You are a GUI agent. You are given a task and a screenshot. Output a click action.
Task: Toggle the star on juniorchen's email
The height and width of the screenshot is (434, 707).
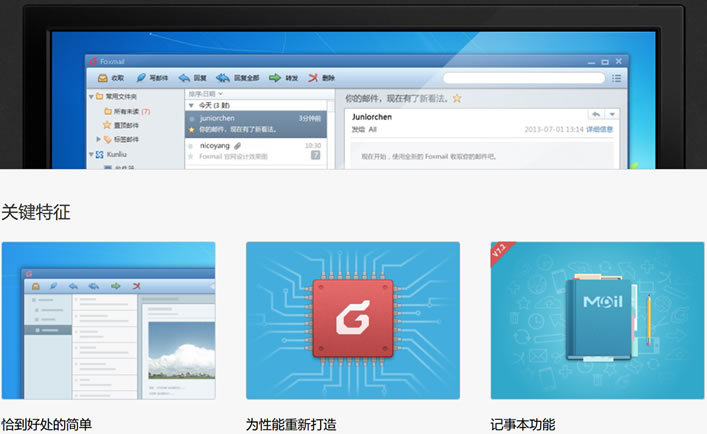[191, 130]
